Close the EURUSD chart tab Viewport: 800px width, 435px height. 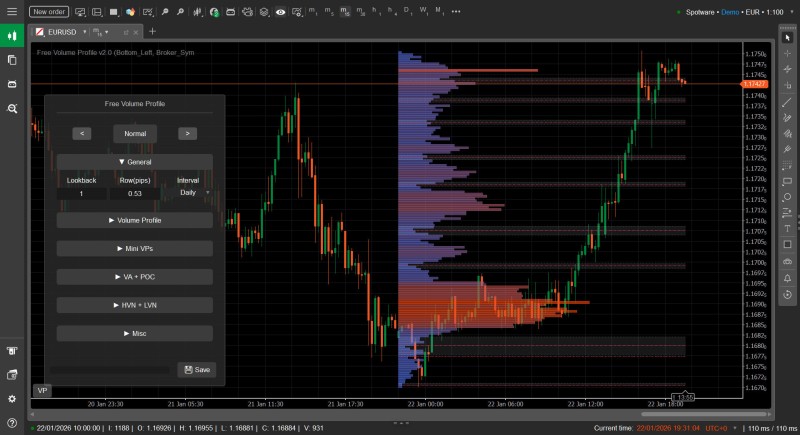click(136, 32)
